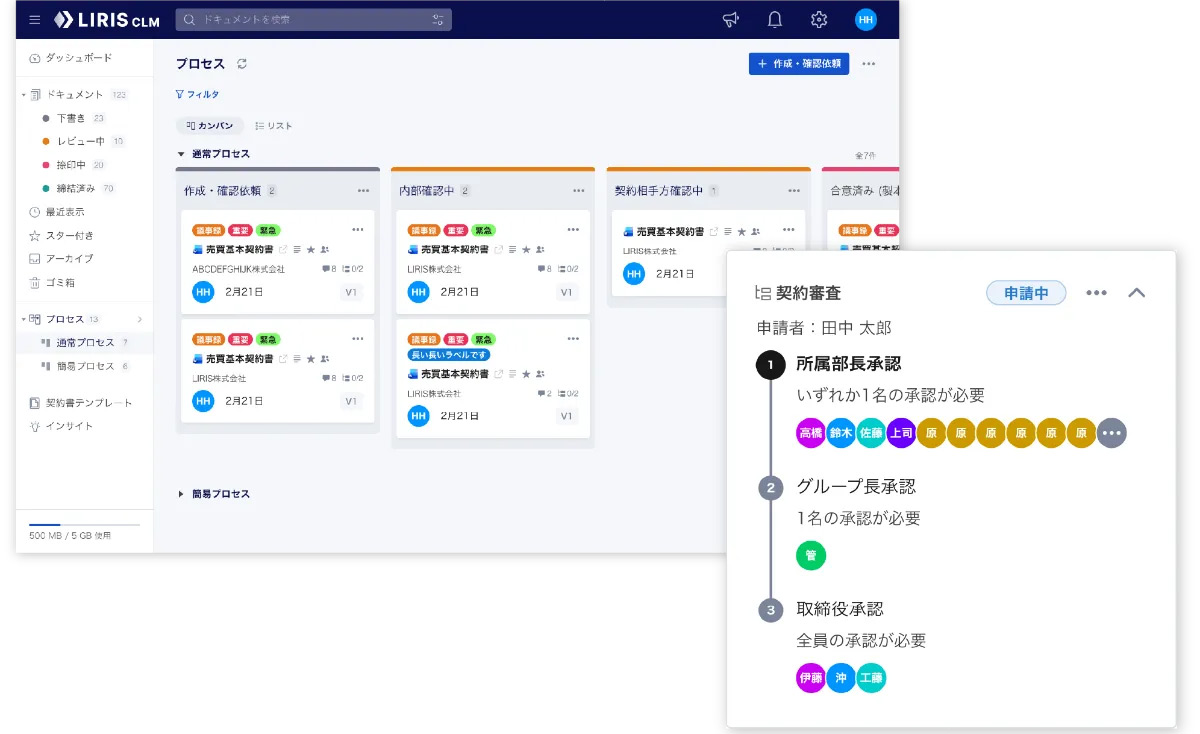
Task: Expand the 簡易プロセス section triangle
Action: 181,494
